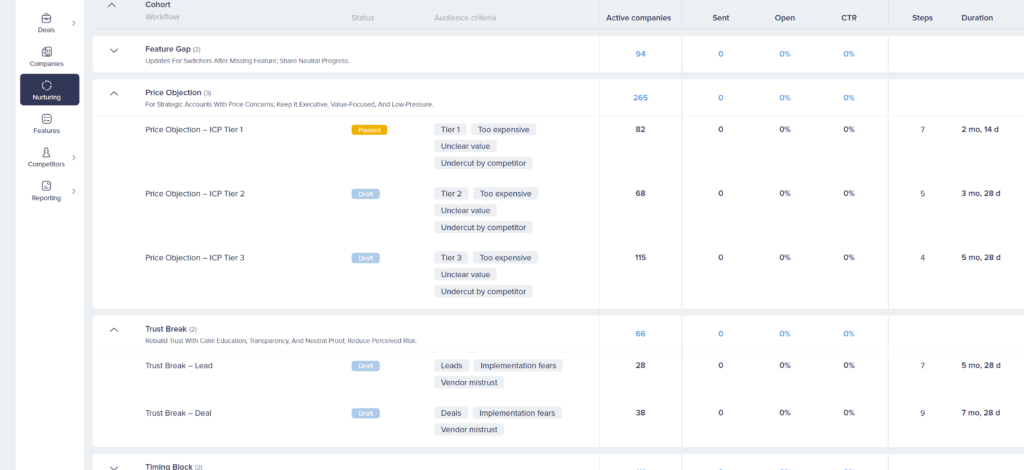Collapse all cohorts with header chevron
Image resolution: width=1024 pixels, height=470 pixels.
[x=111, y=5]
